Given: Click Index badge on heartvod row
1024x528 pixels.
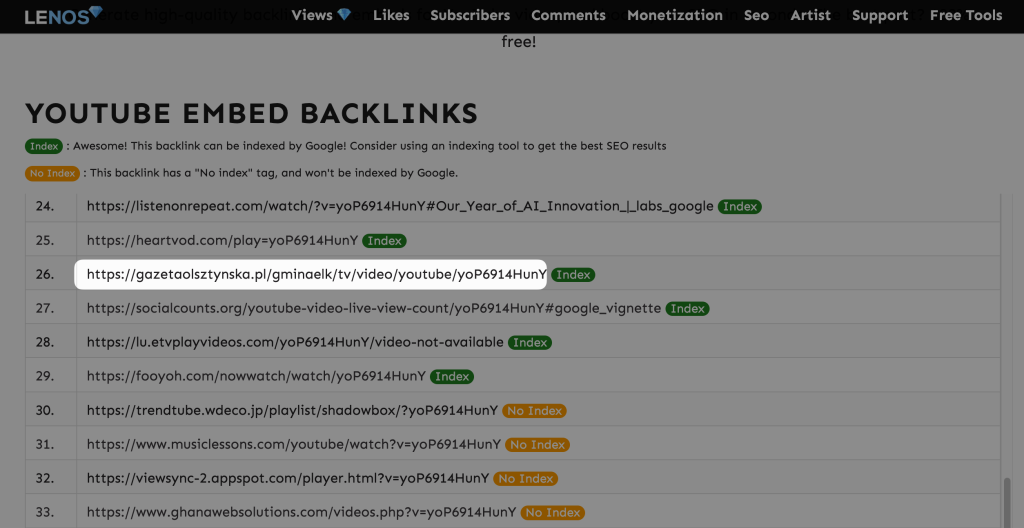Looking at the screenshot, I should click(x=385, y=240).
